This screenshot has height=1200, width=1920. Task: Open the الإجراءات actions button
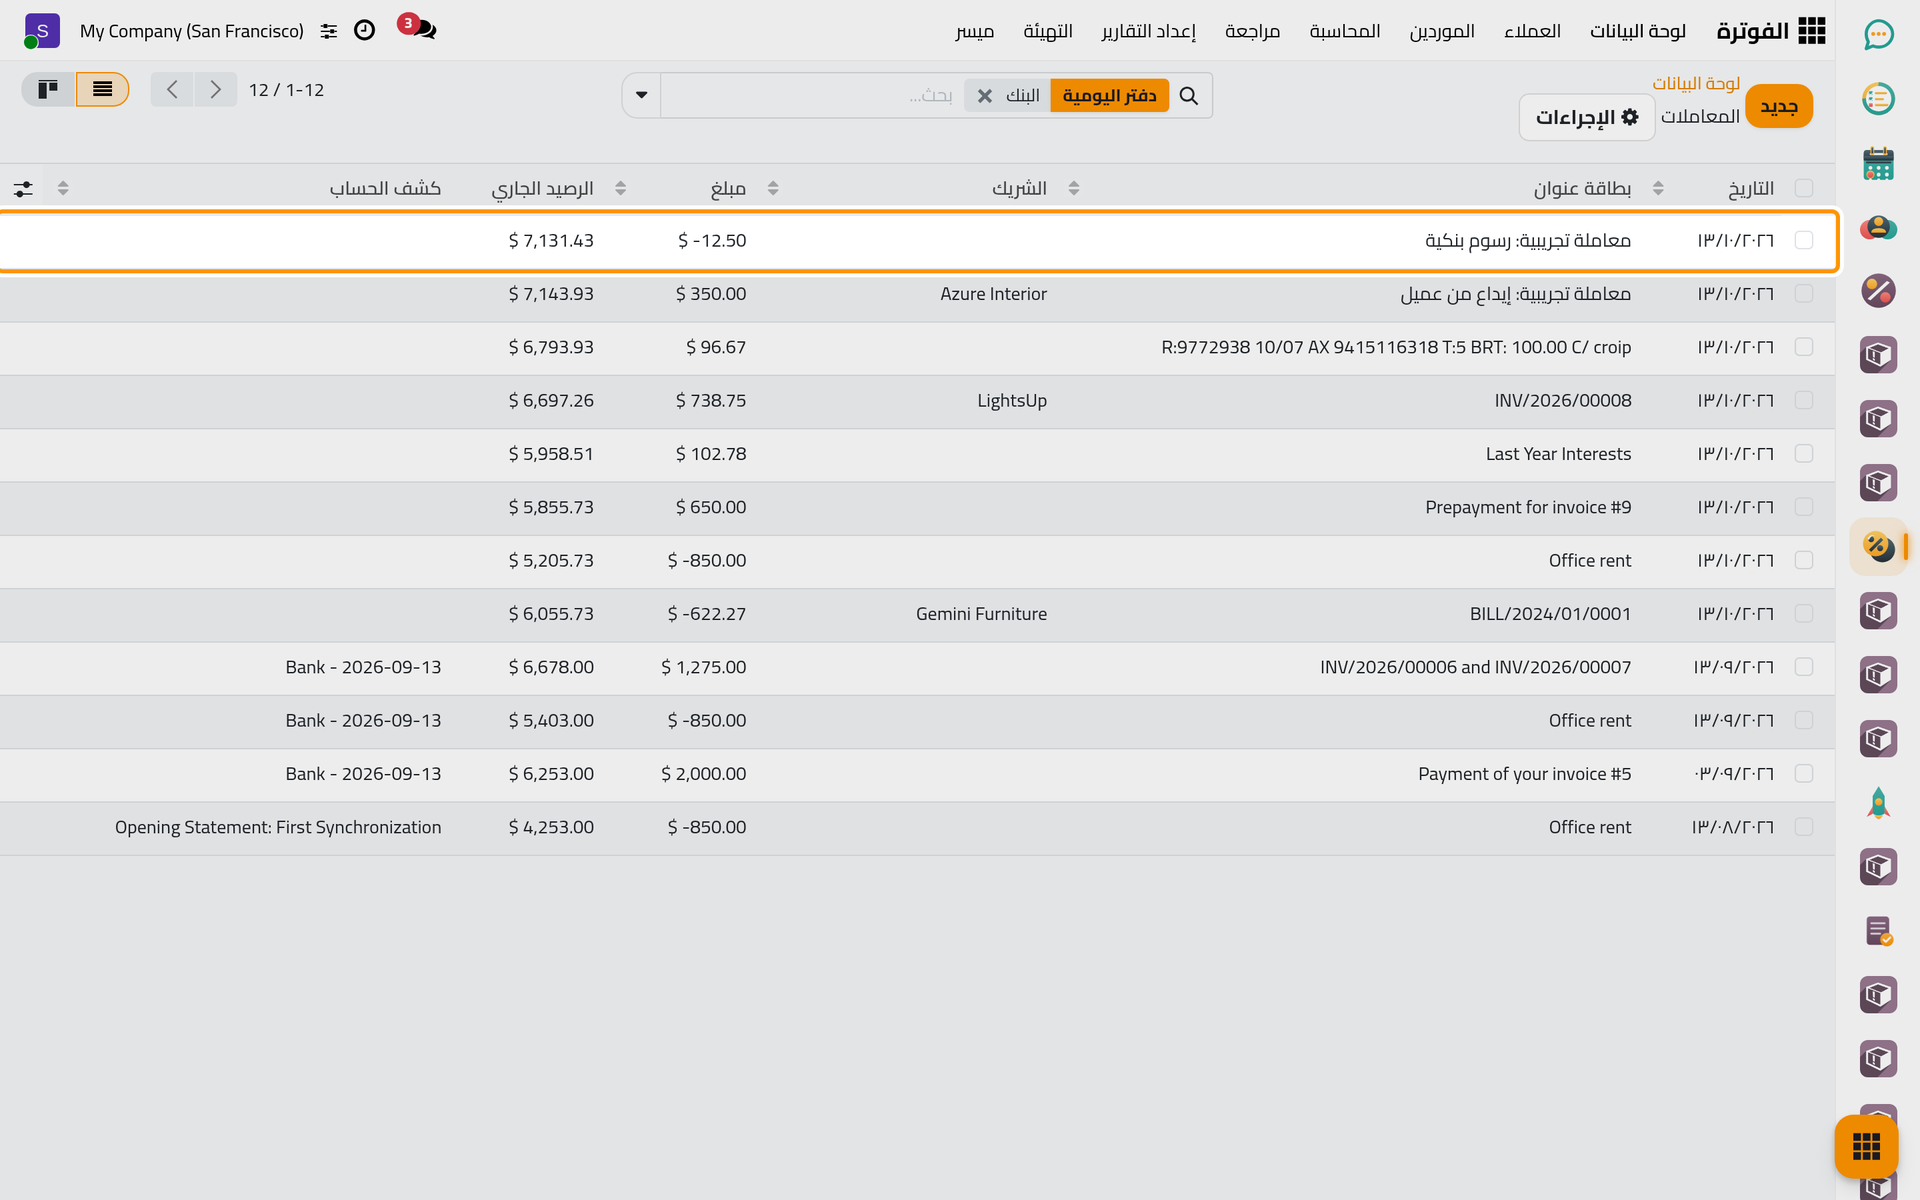point(1587,117)
